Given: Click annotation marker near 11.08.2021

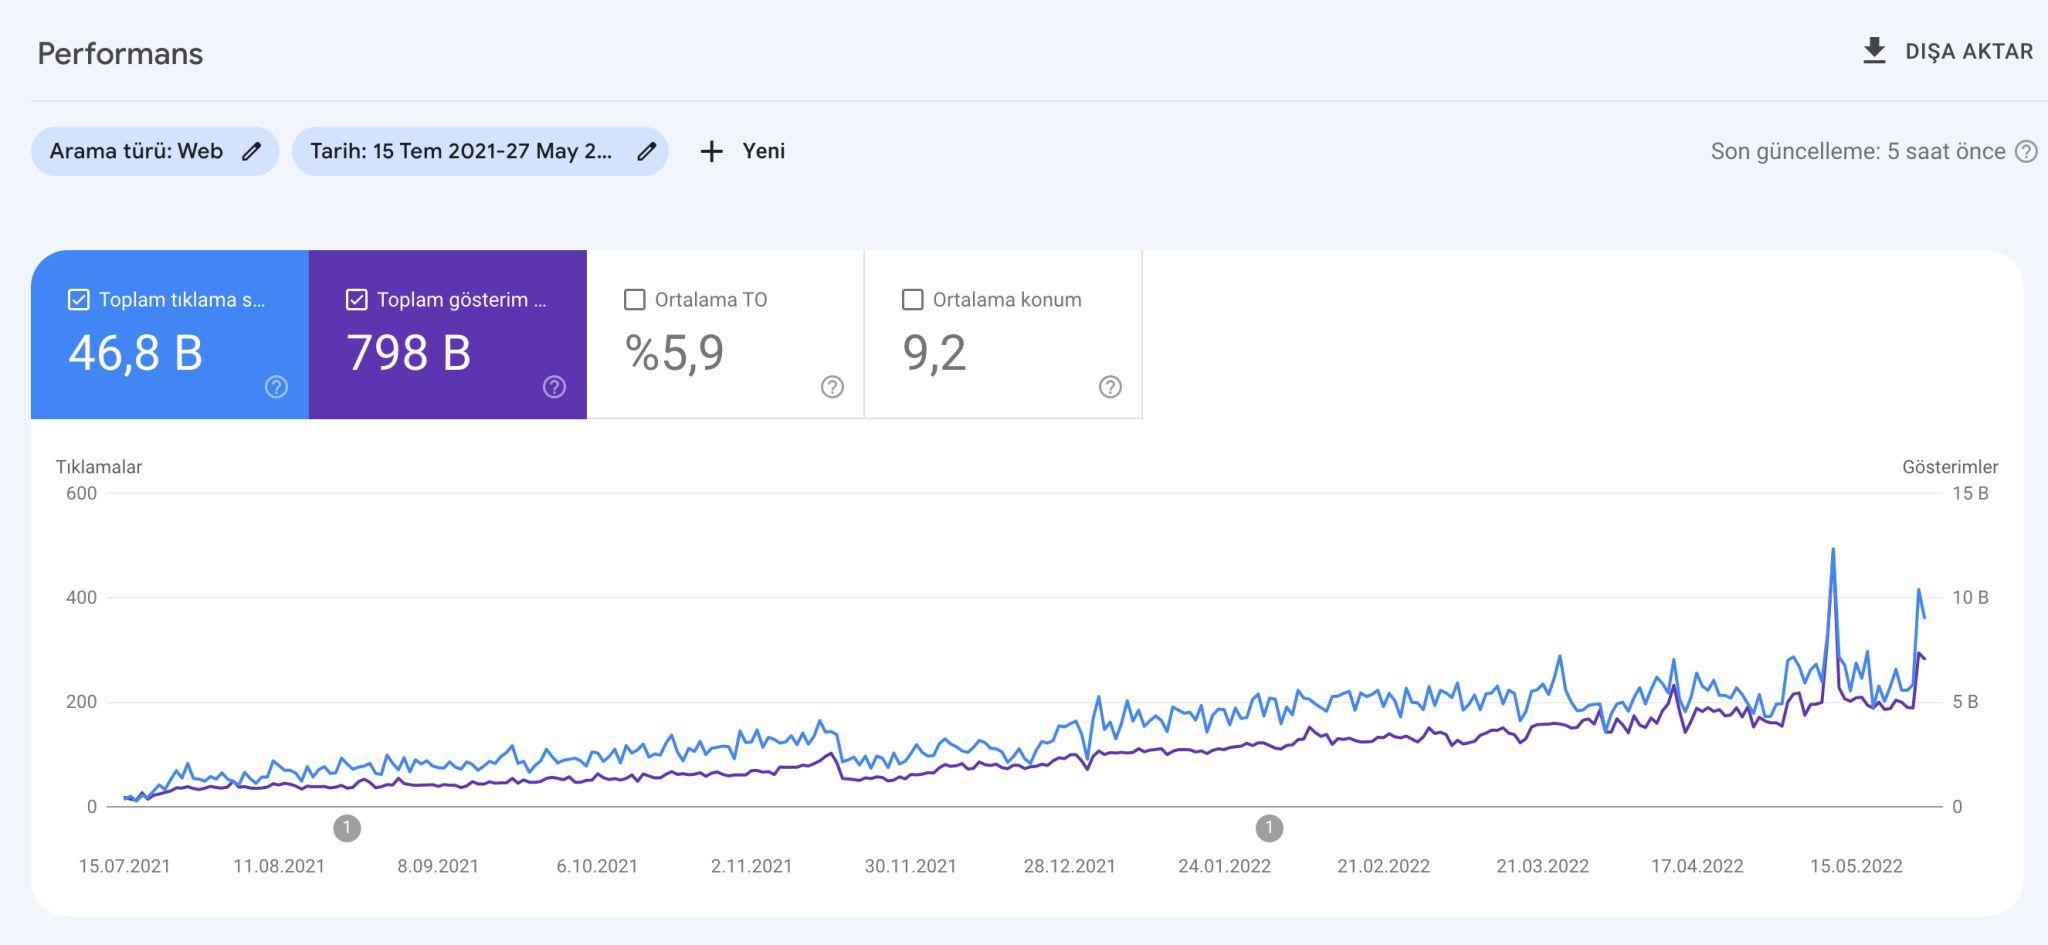Looking at the screenshot, I should (x=347, y=828).
